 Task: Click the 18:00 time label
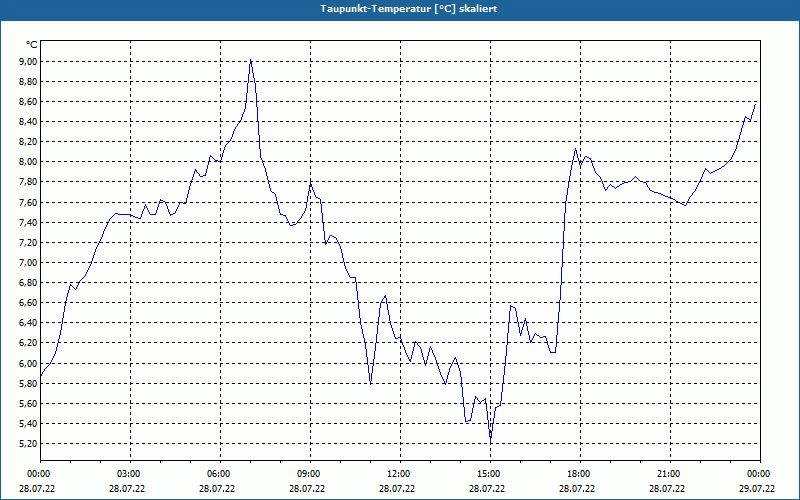pos(578,474)
